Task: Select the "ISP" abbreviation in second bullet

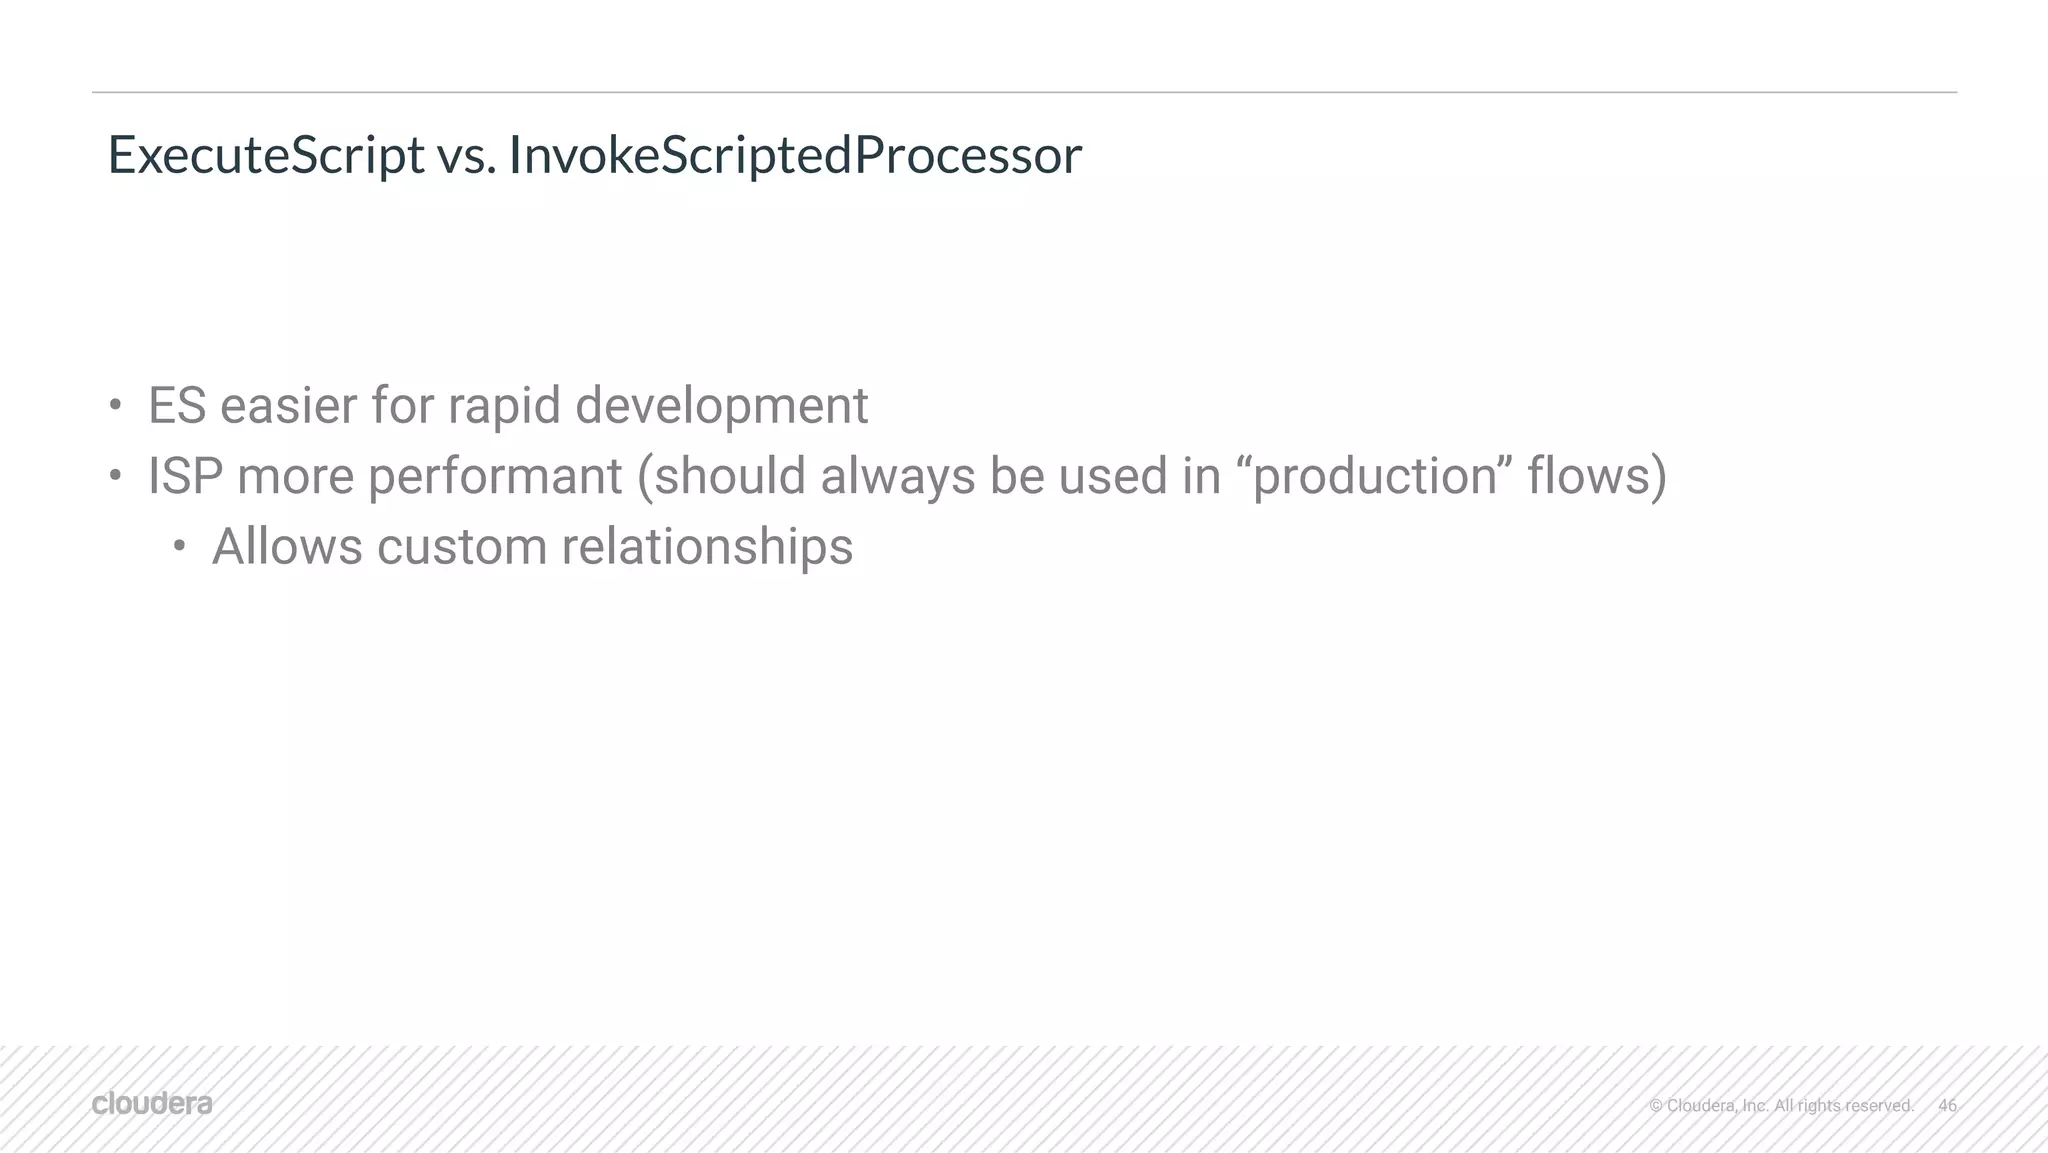Action: tap(185, 476)
